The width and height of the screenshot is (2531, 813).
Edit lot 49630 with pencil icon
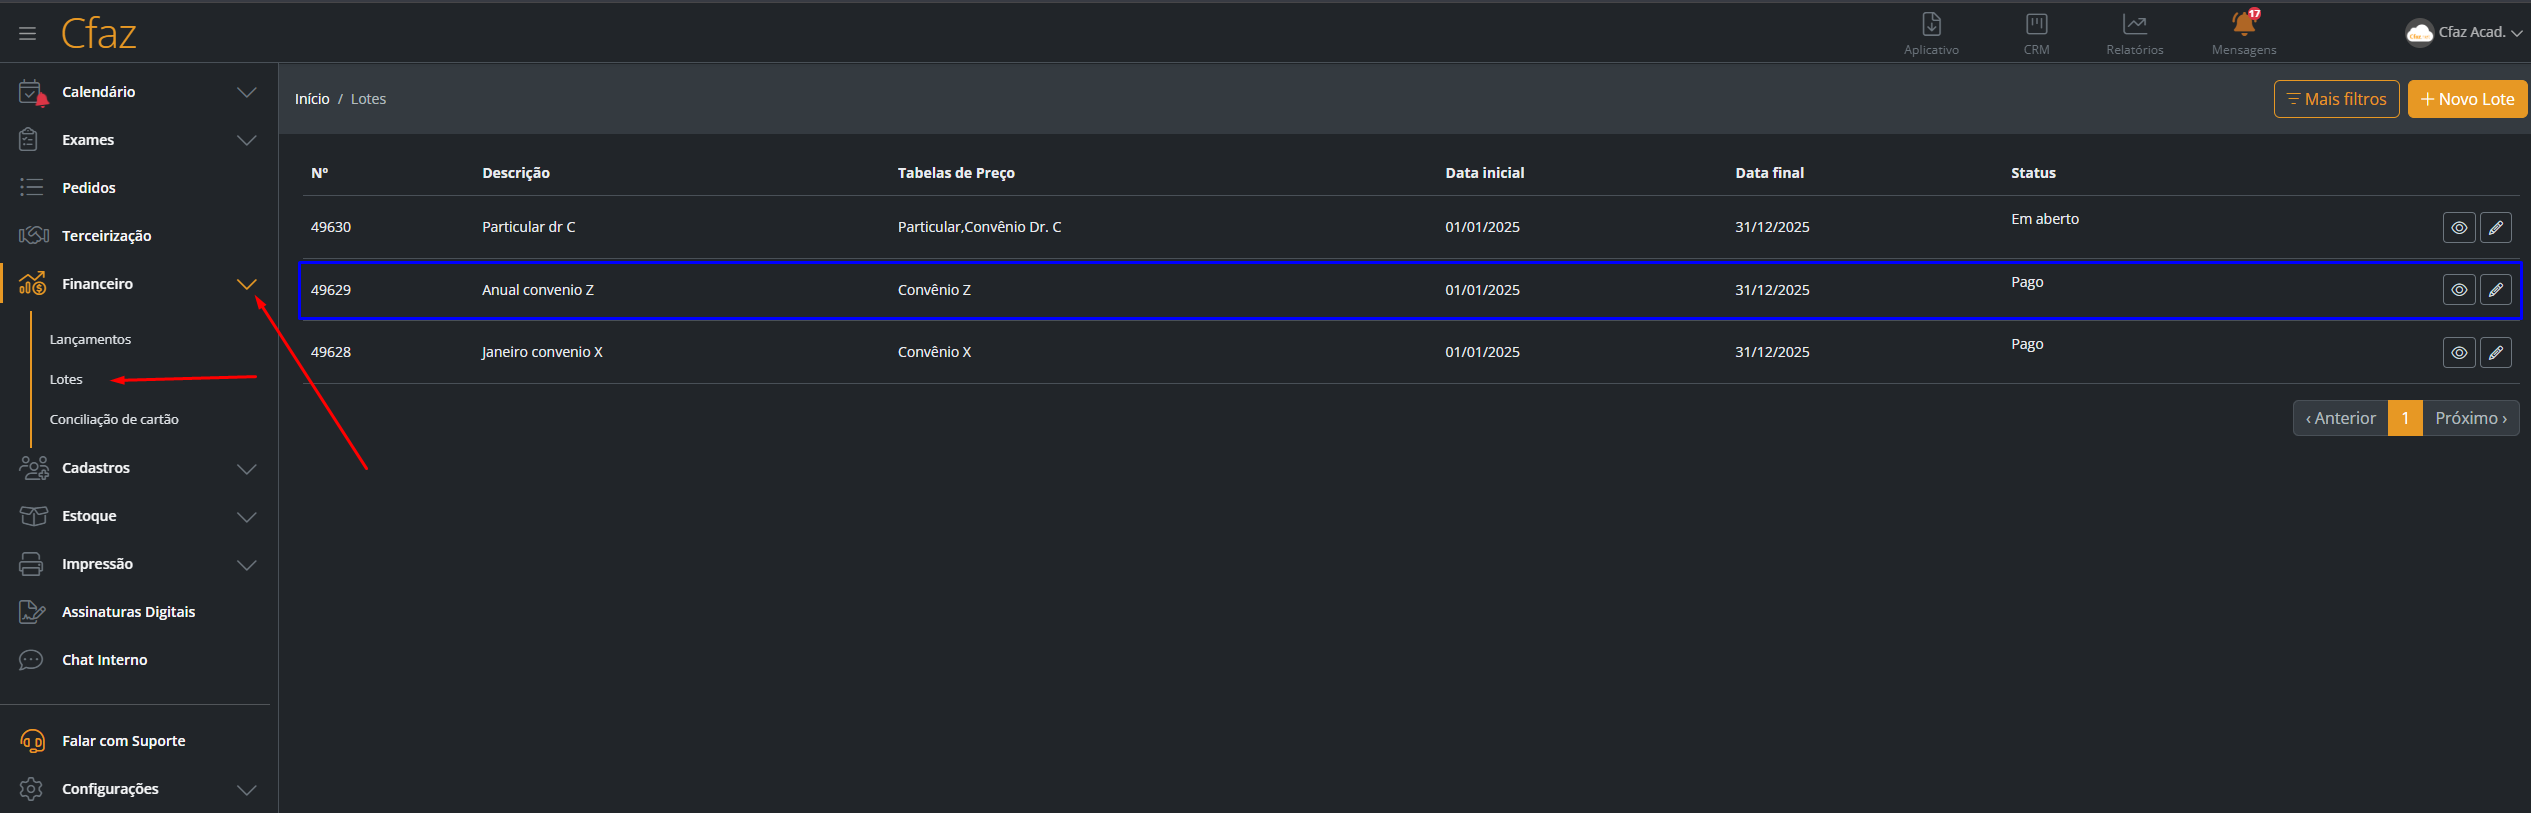pyautogui.click(x=2496, y=228)
